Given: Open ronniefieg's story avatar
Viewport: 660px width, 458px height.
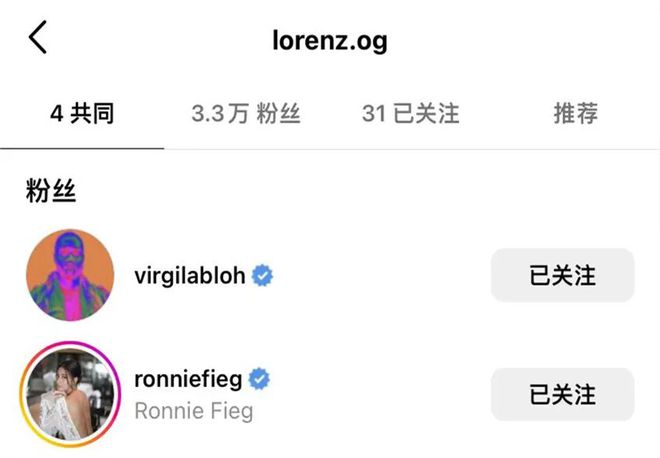Looking at the screenshot, I should pos(70,395).
